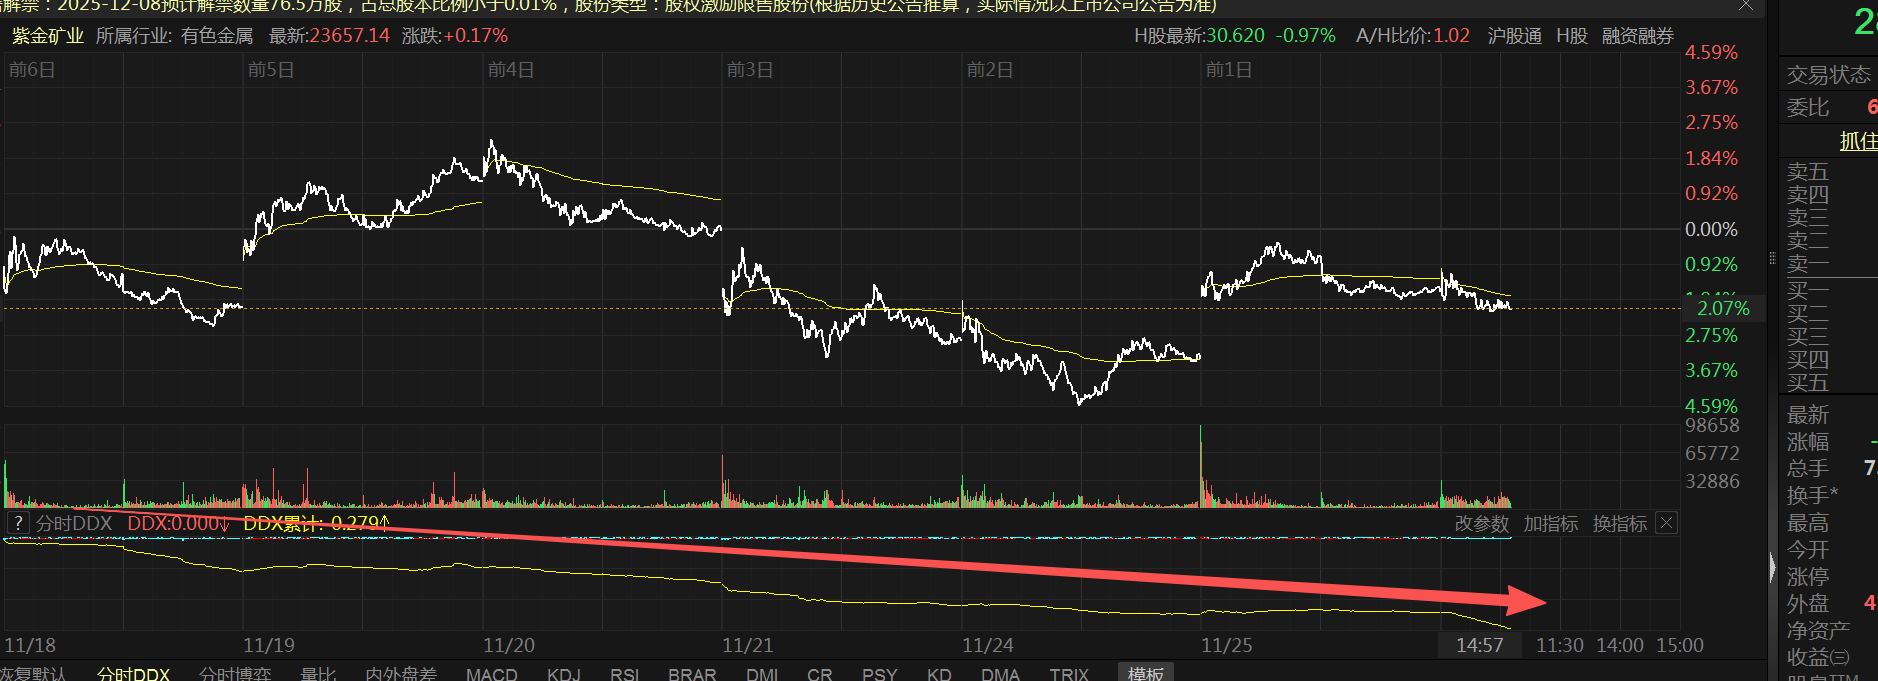Click the 前4日 day label
This screenshot has height=681, width=1878.
tap(511, 70)
